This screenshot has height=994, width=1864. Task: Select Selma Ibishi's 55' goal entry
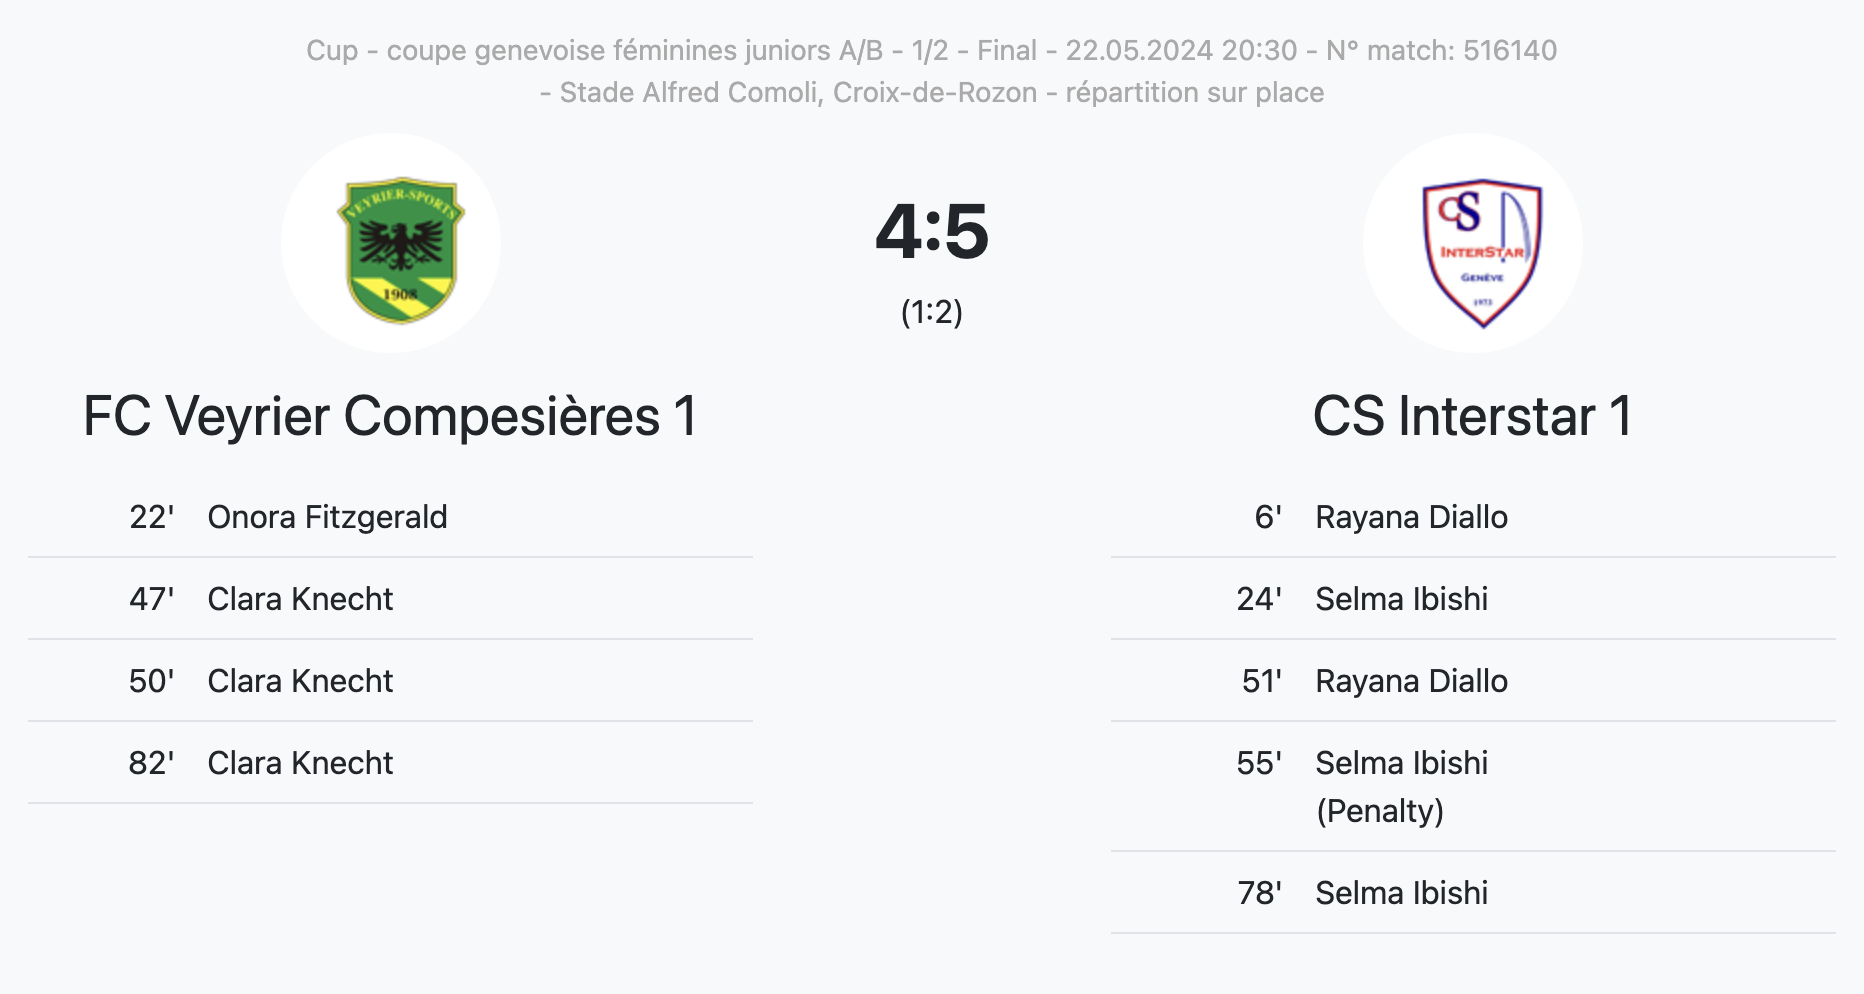tap(1401, 763)
